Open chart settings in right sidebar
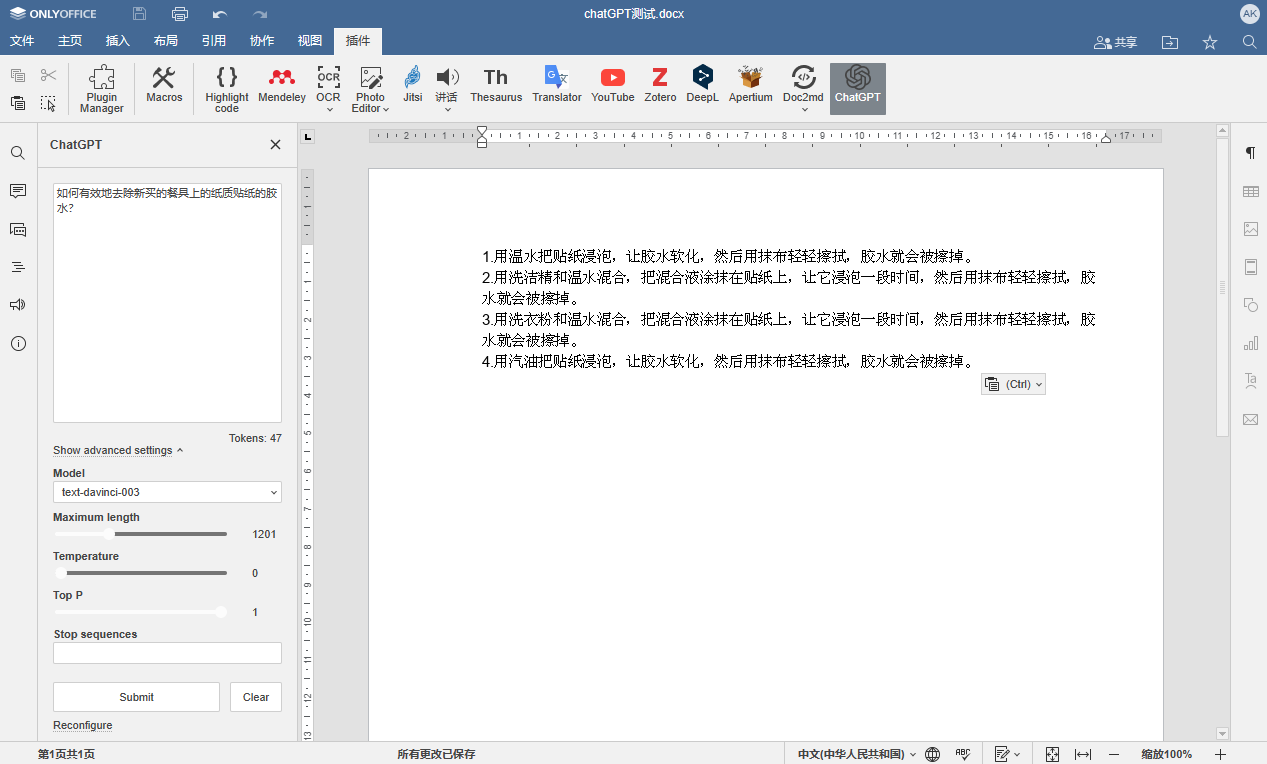The width and height of the screenshot is (1267, 764). (x=1250, y=343)
